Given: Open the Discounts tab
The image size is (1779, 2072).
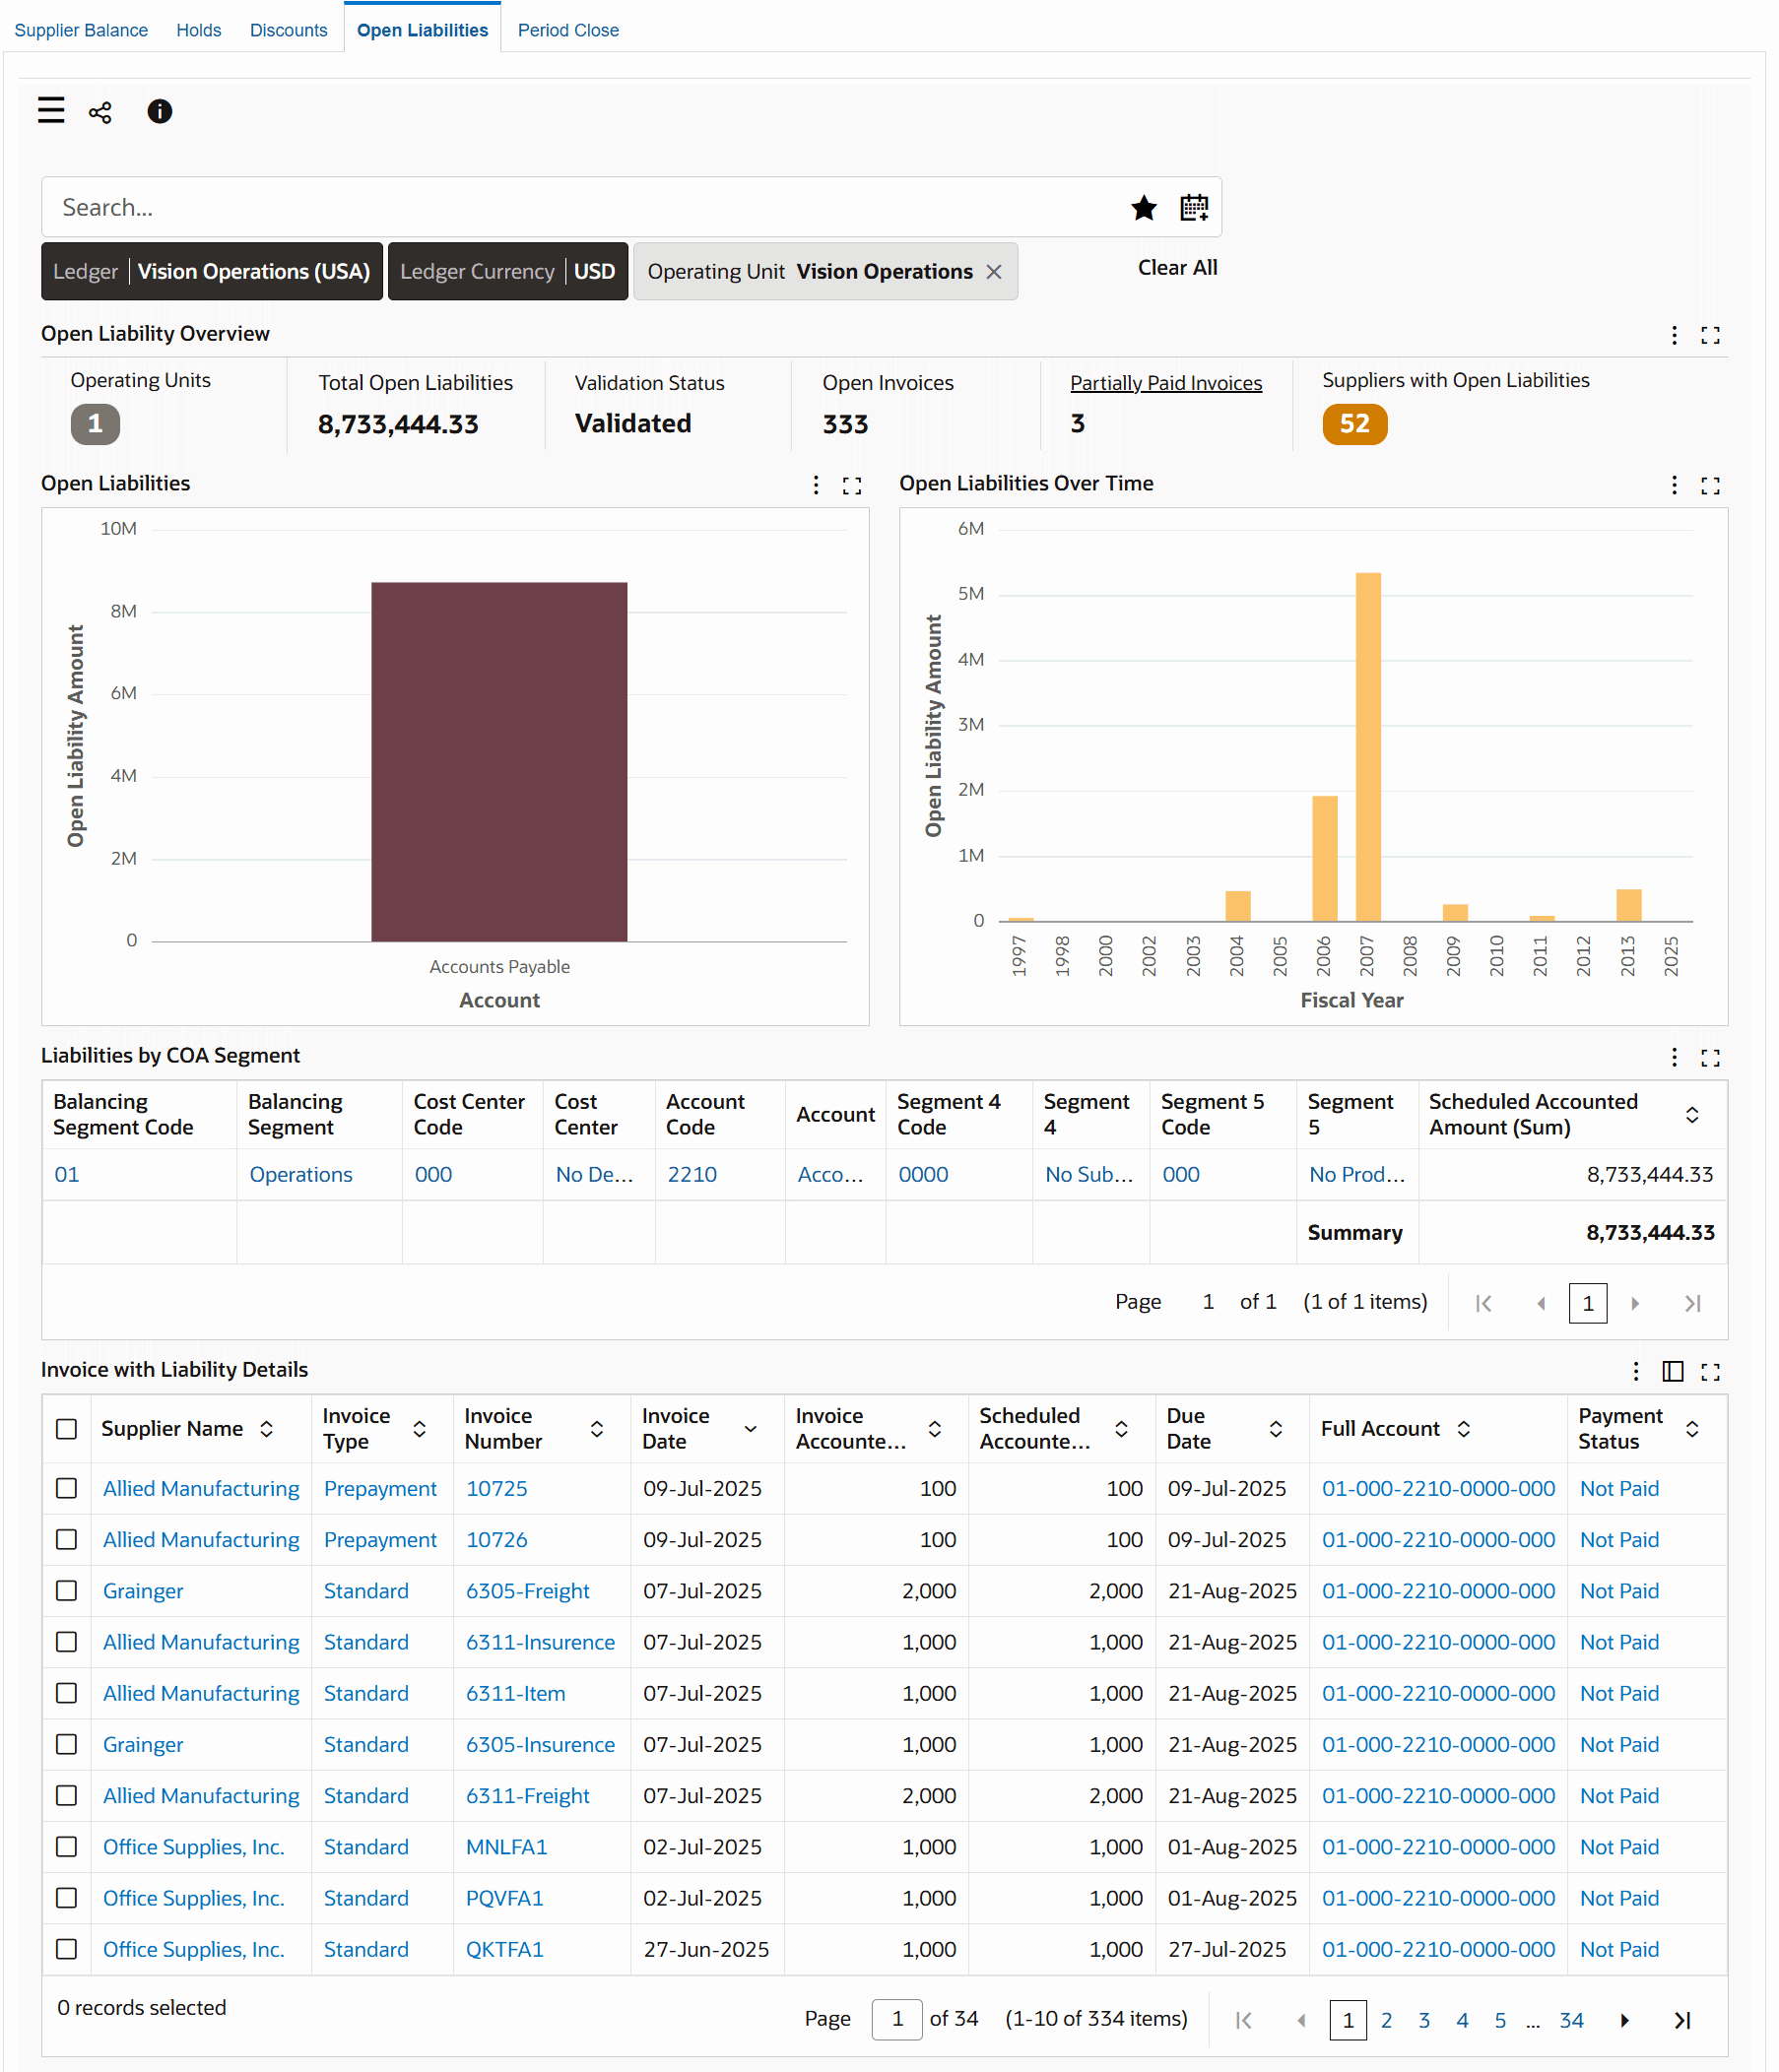Looking at the screenshot, I should pos(289,30).
